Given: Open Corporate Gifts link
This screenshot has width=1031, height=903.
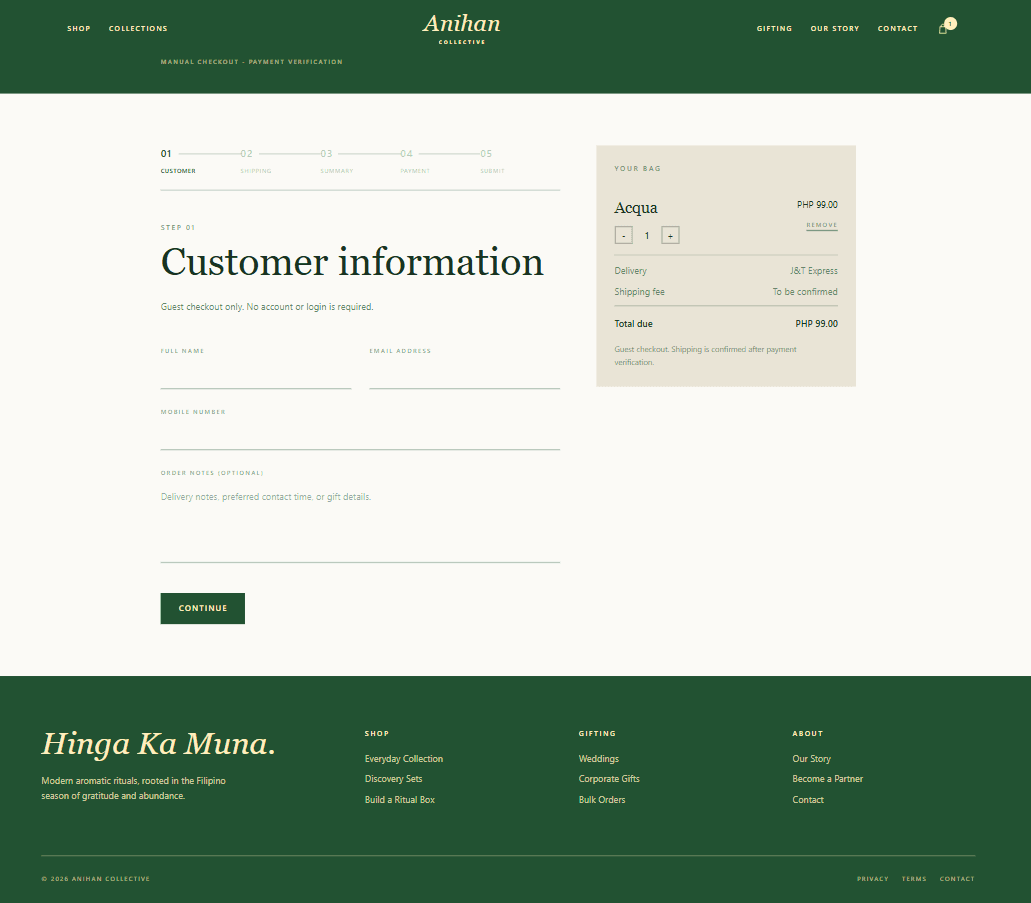Looking at the screenshot, I should point(609,779).
